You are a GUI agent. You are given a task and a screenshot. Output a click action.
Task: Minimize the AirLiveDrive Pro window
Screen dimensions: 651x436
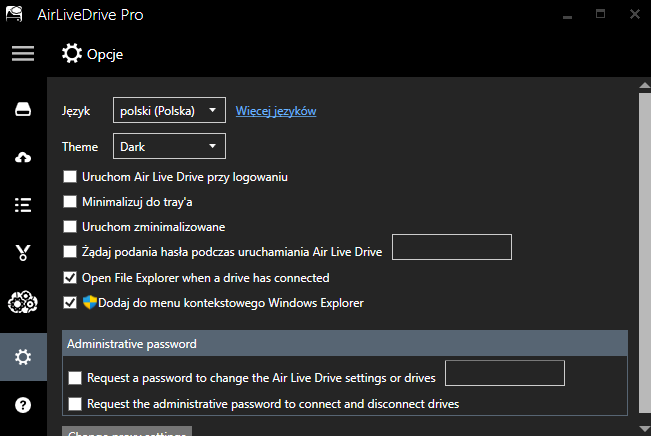click(568, 15)
